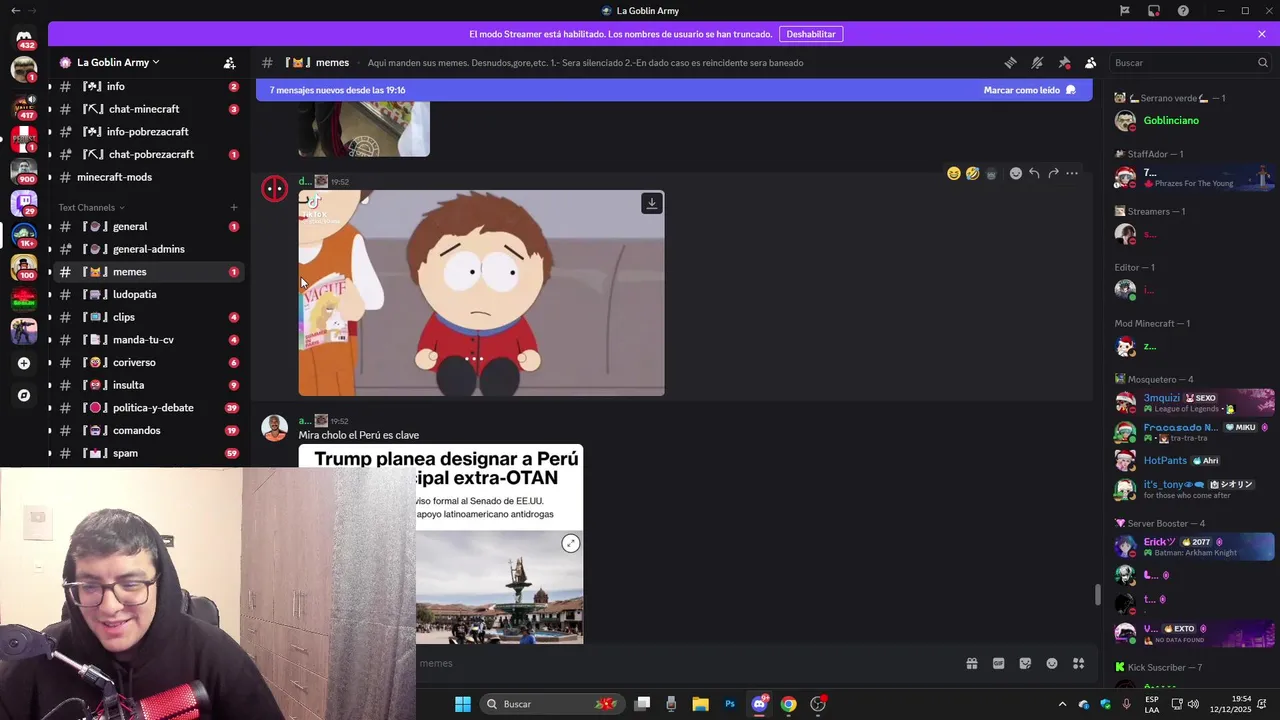The height and width of the screenshot is (720, 1280).
Task: Open member Goblinciano profile
Action: 1193,121
